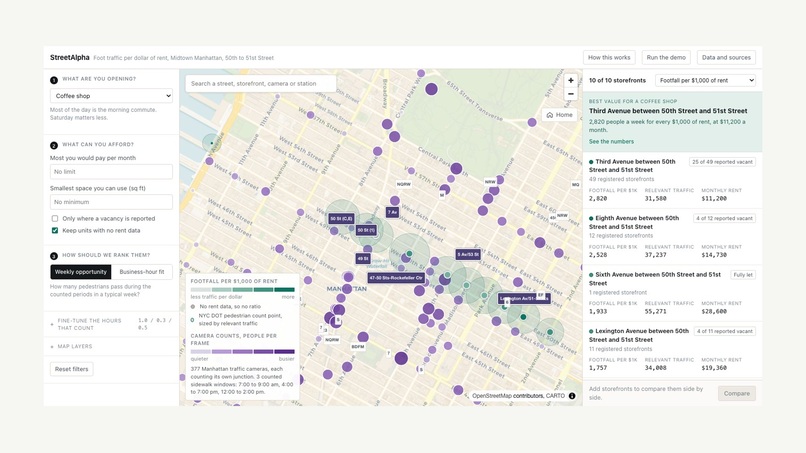This screenshot has height=453, width=806.
Task: Click the Compare button
Action: (737, 393)
